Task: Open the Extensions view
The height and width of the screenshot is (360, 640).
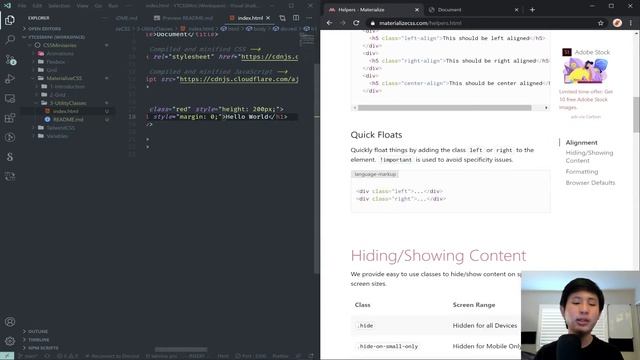Action: [10, 118]
